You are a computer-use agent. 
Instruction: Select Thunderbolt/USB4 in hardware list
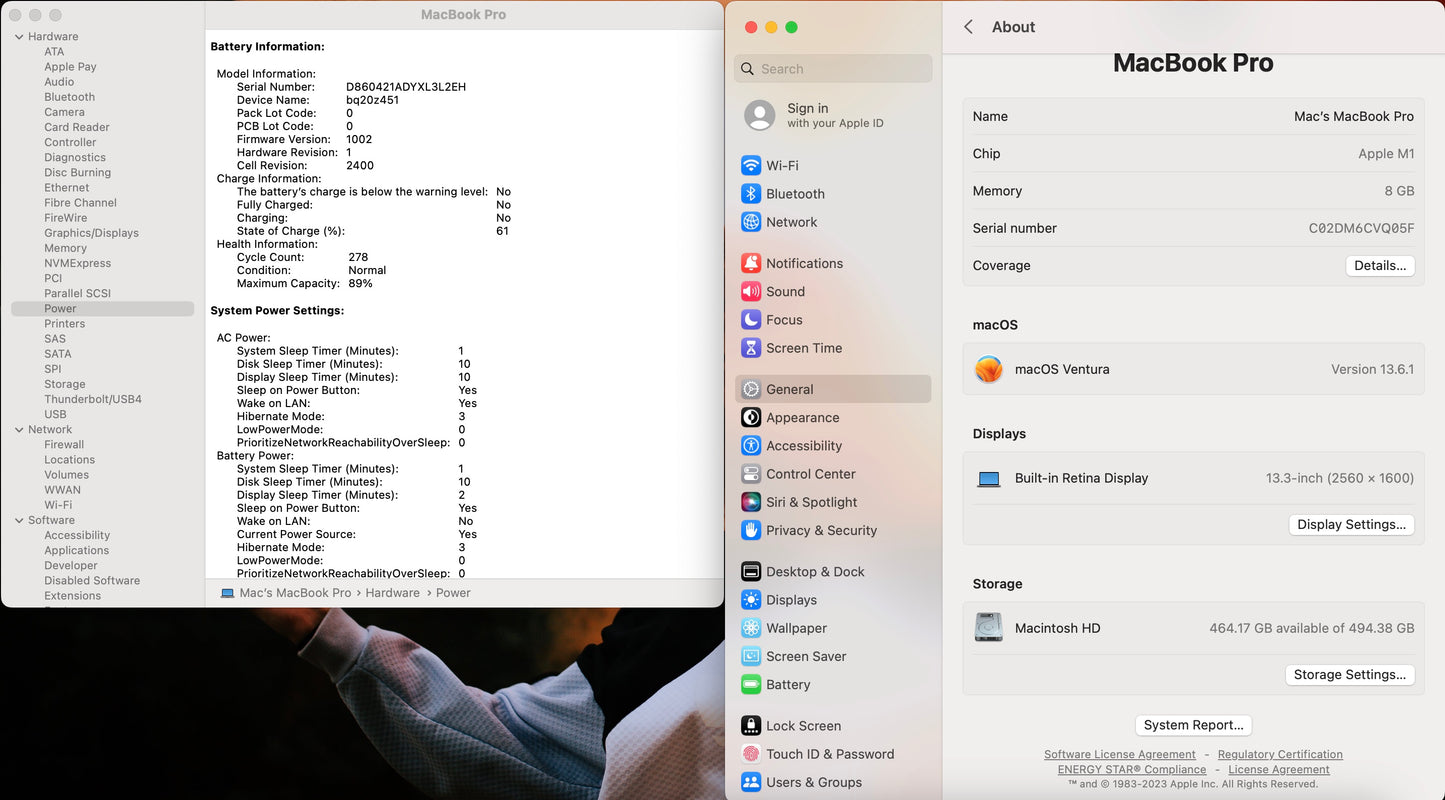point(93,399)
